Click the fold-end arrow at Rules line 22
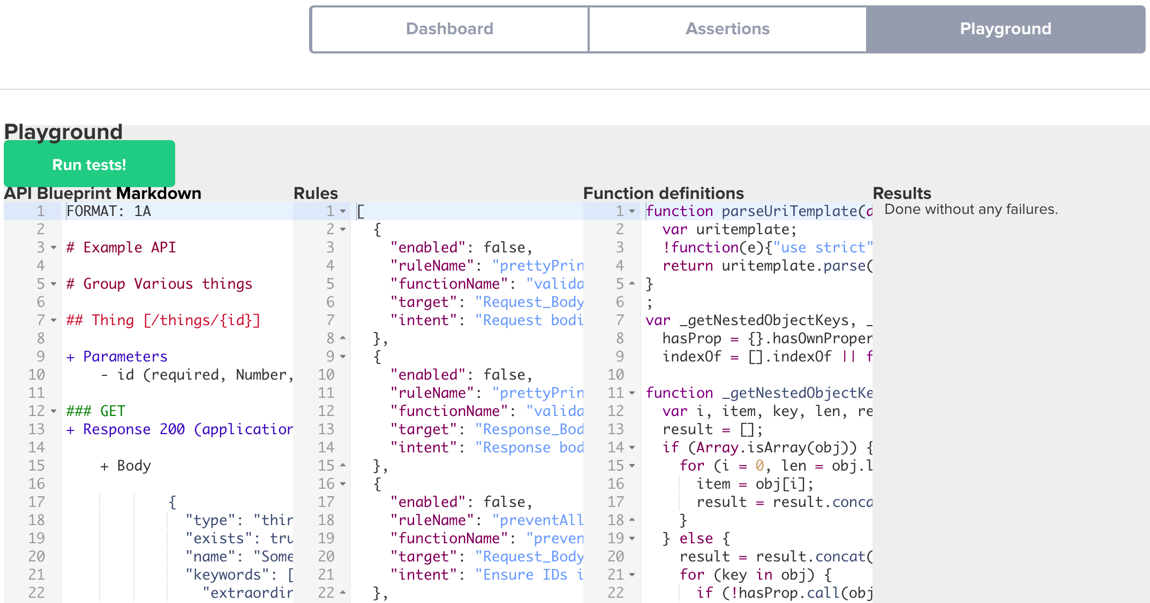 click(x=343, y=593)
